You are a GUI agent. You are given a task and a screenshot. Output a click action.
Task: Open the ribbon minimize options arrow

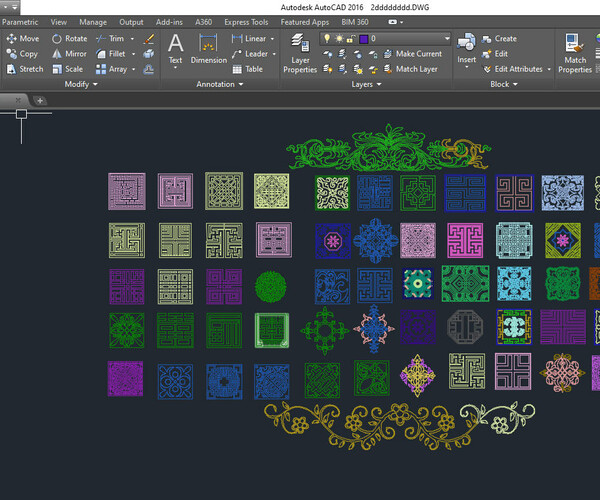pyautogui.click(x=401, y=22)
